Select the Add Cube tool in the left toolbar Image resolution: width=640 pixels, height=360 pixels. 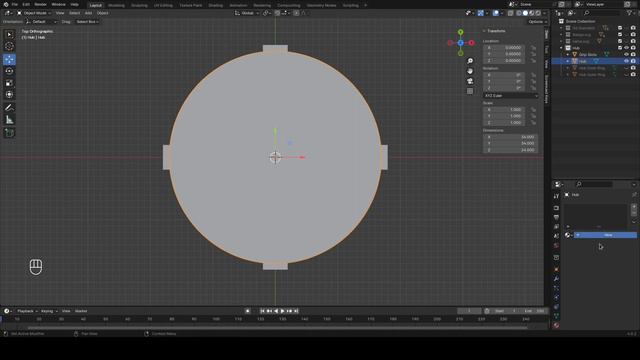9,133
